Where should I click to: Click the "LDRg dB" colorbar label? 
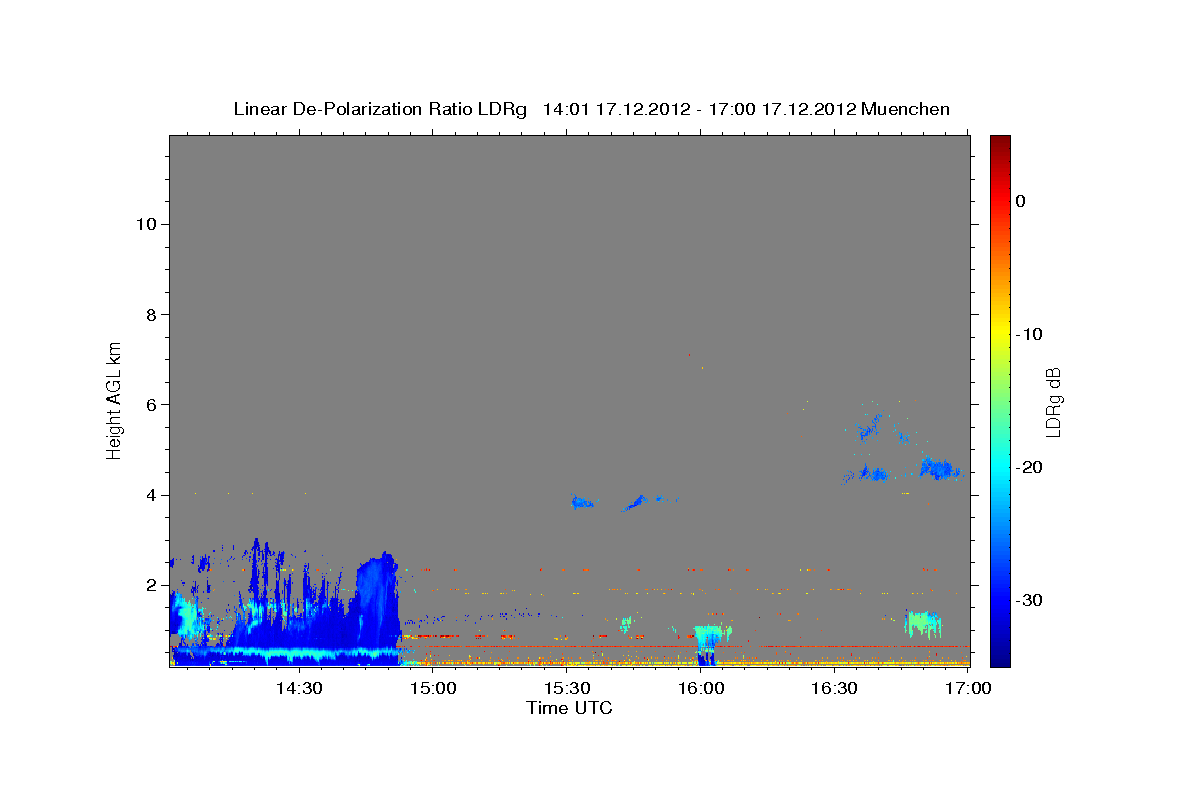[1053, 401]
